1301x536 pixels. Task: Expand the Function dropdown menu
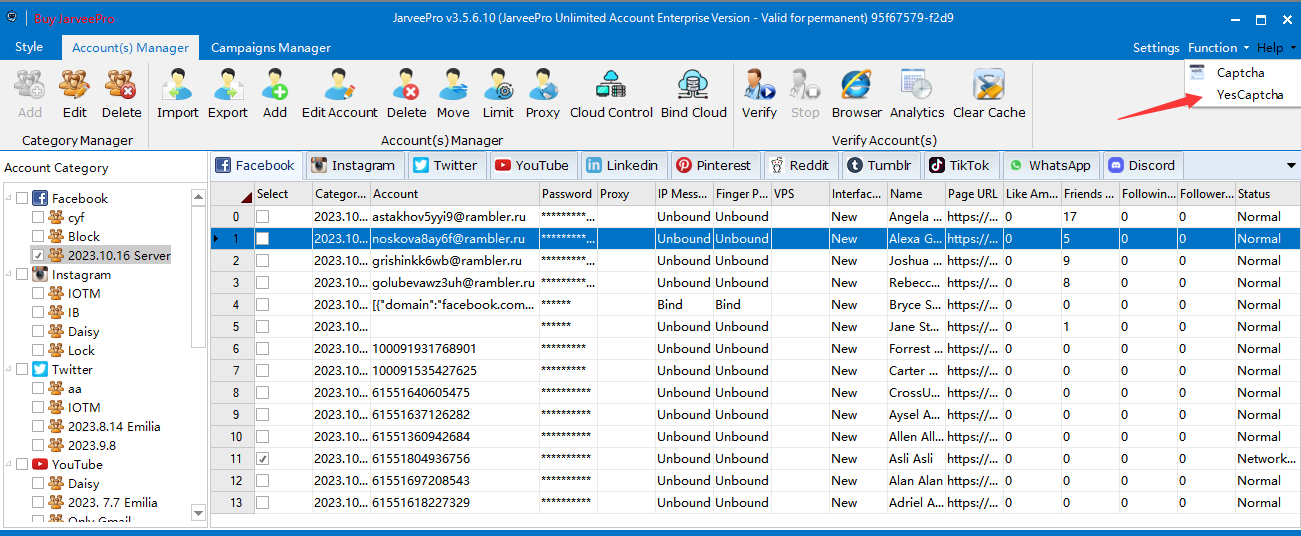[x=1218, y=47]
